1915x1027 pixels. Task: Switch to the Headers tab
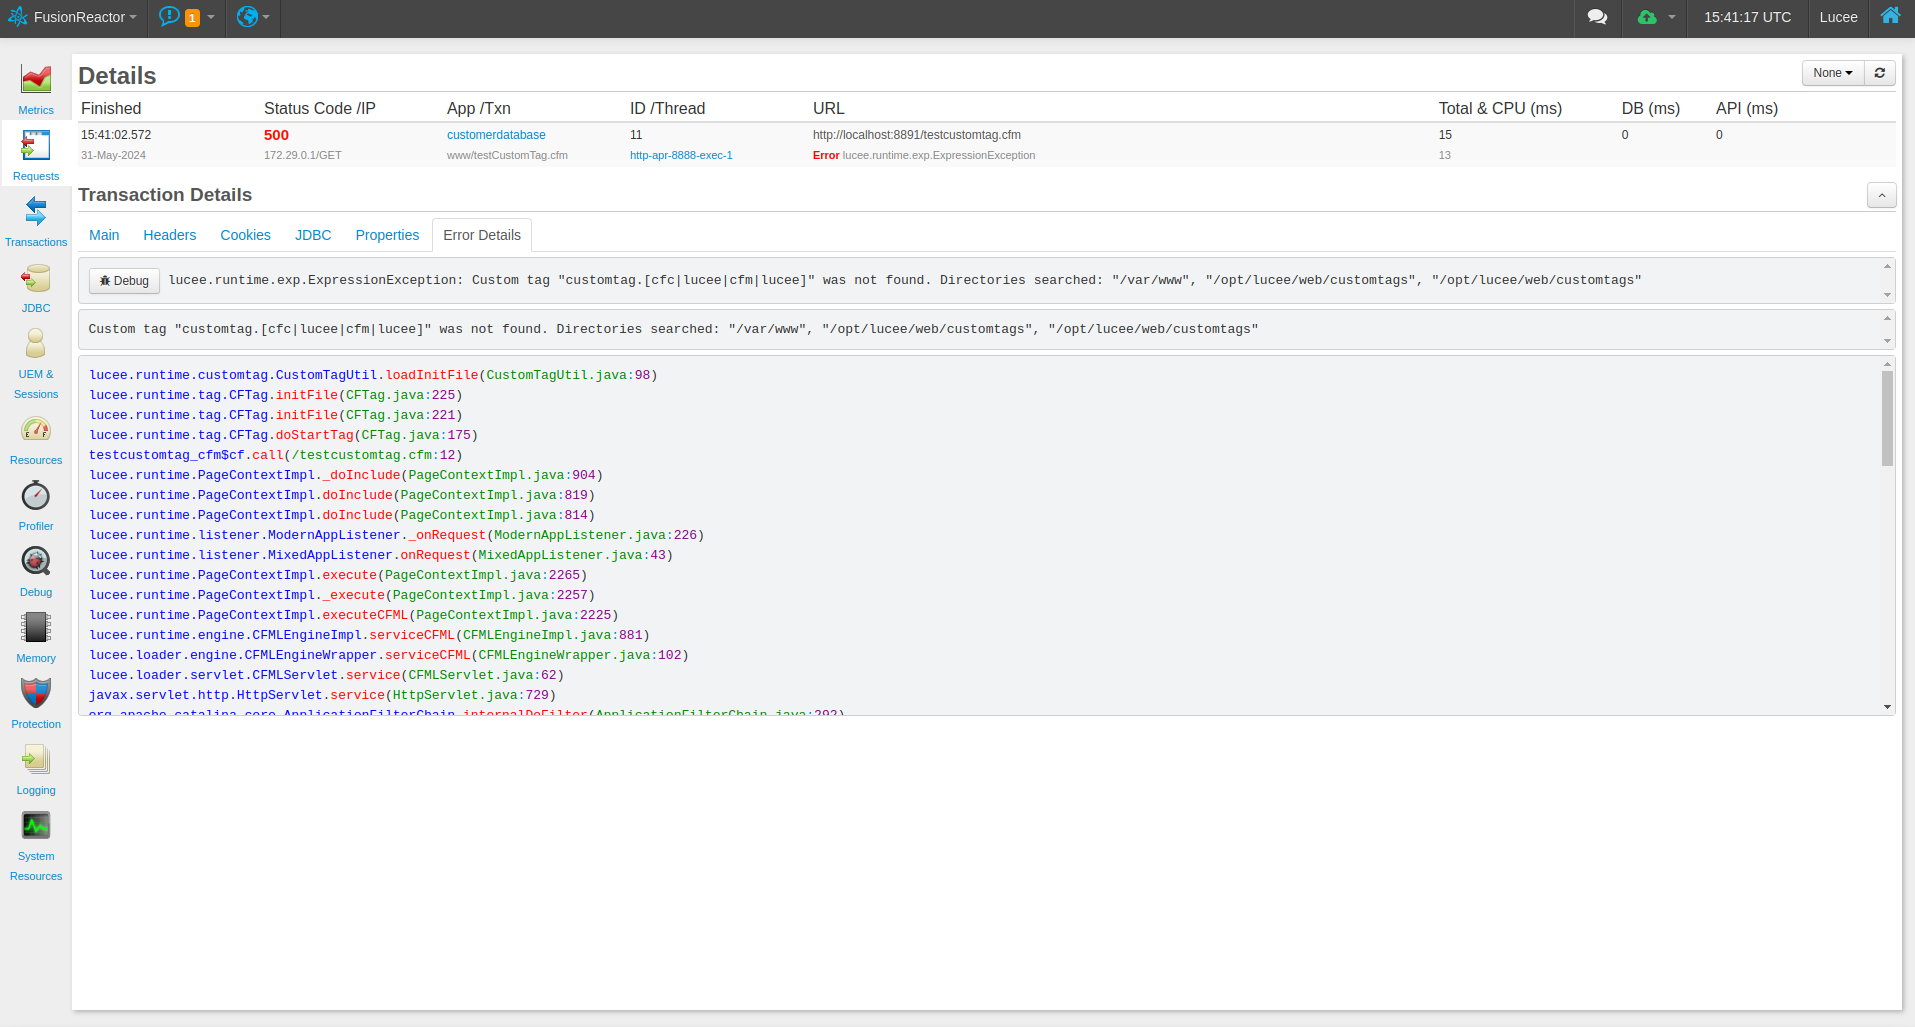pyautogui.click(x=170, y=235)
